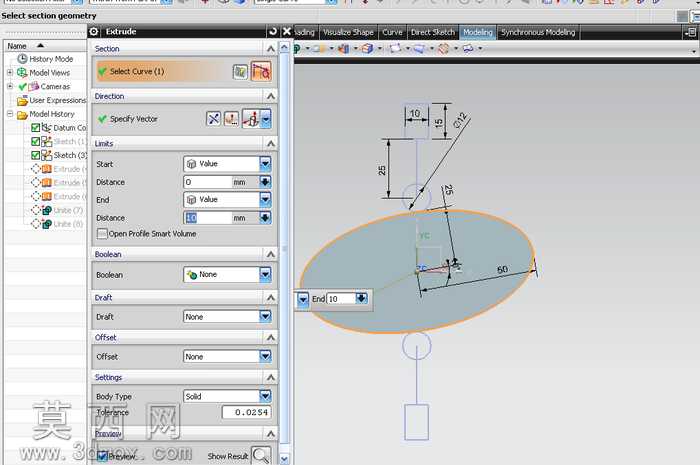
Task: Toggle the Unite (7) suppression diamond
Action: [x=36, y=210]
